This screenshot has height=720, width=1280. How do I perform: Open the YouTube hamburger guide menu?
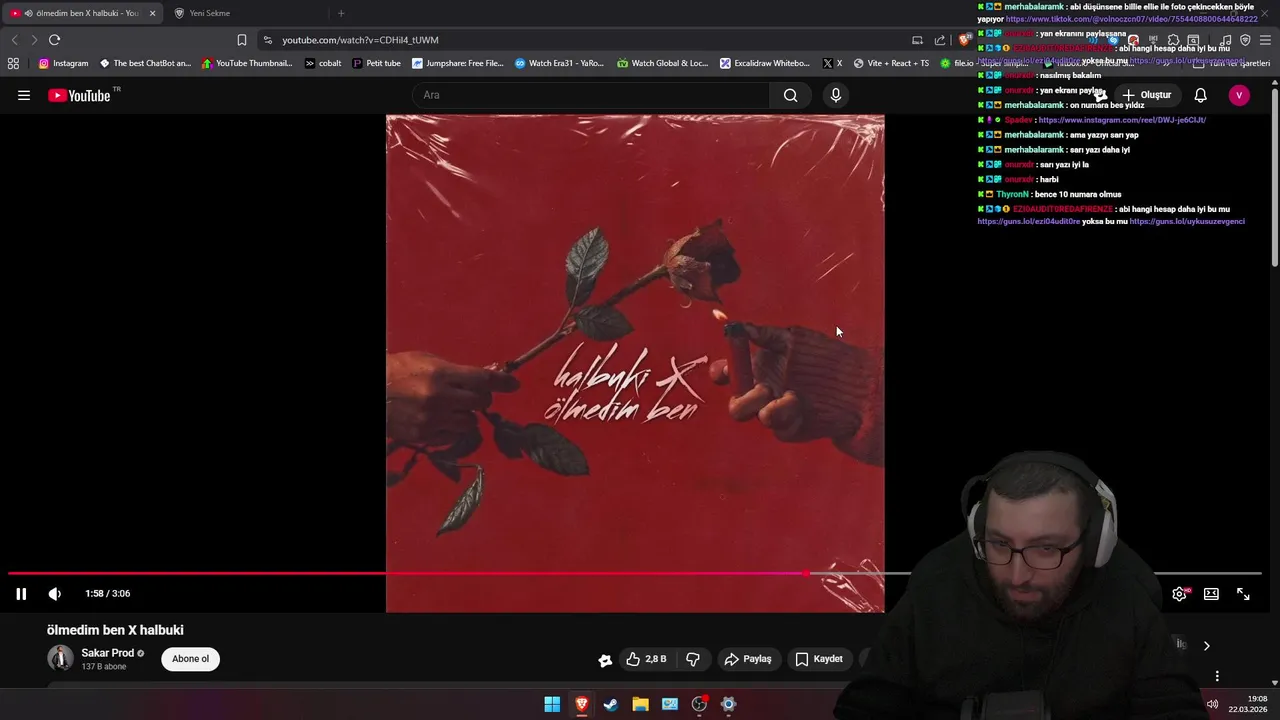point(24,95)
